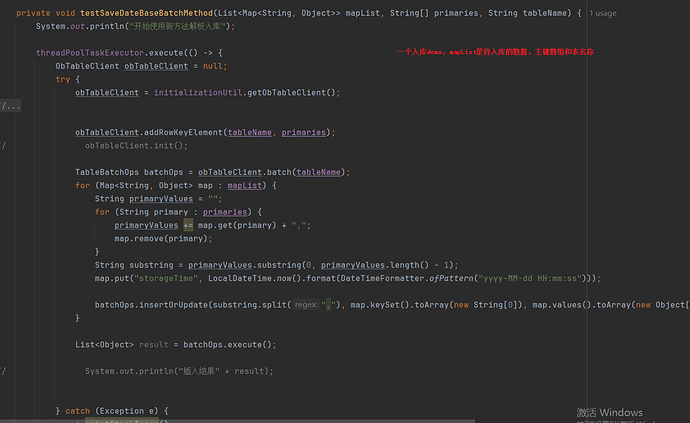Click primaryValues in its String declaration
Screen dimensions: 690x423
[x=161, y=199]
